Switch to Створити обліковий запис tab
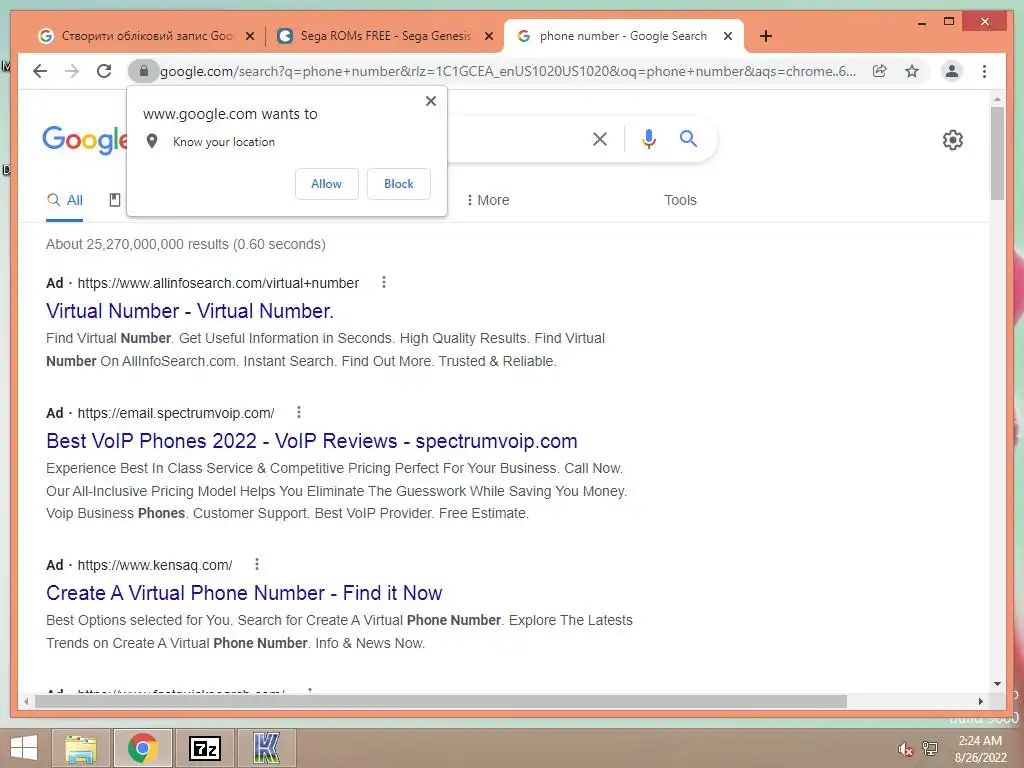The width and height of the screenshot is (1024, 768). tap(147, 36)
